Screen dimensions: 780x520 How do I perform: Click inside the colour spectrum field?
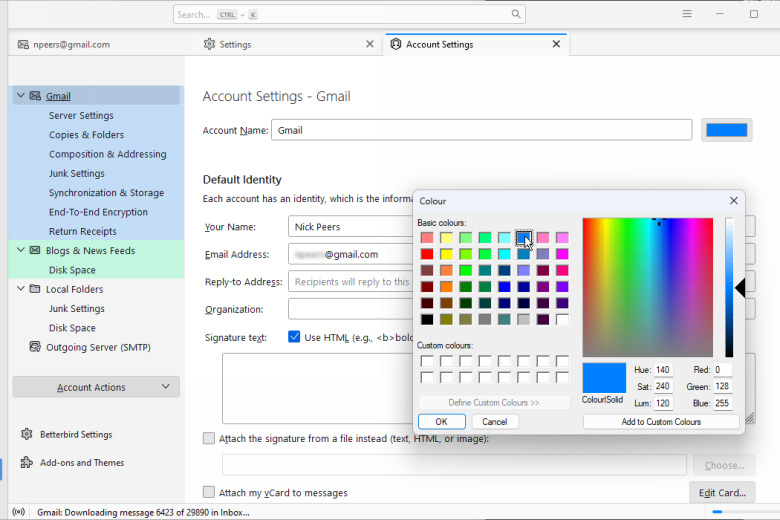coord(648,287)
